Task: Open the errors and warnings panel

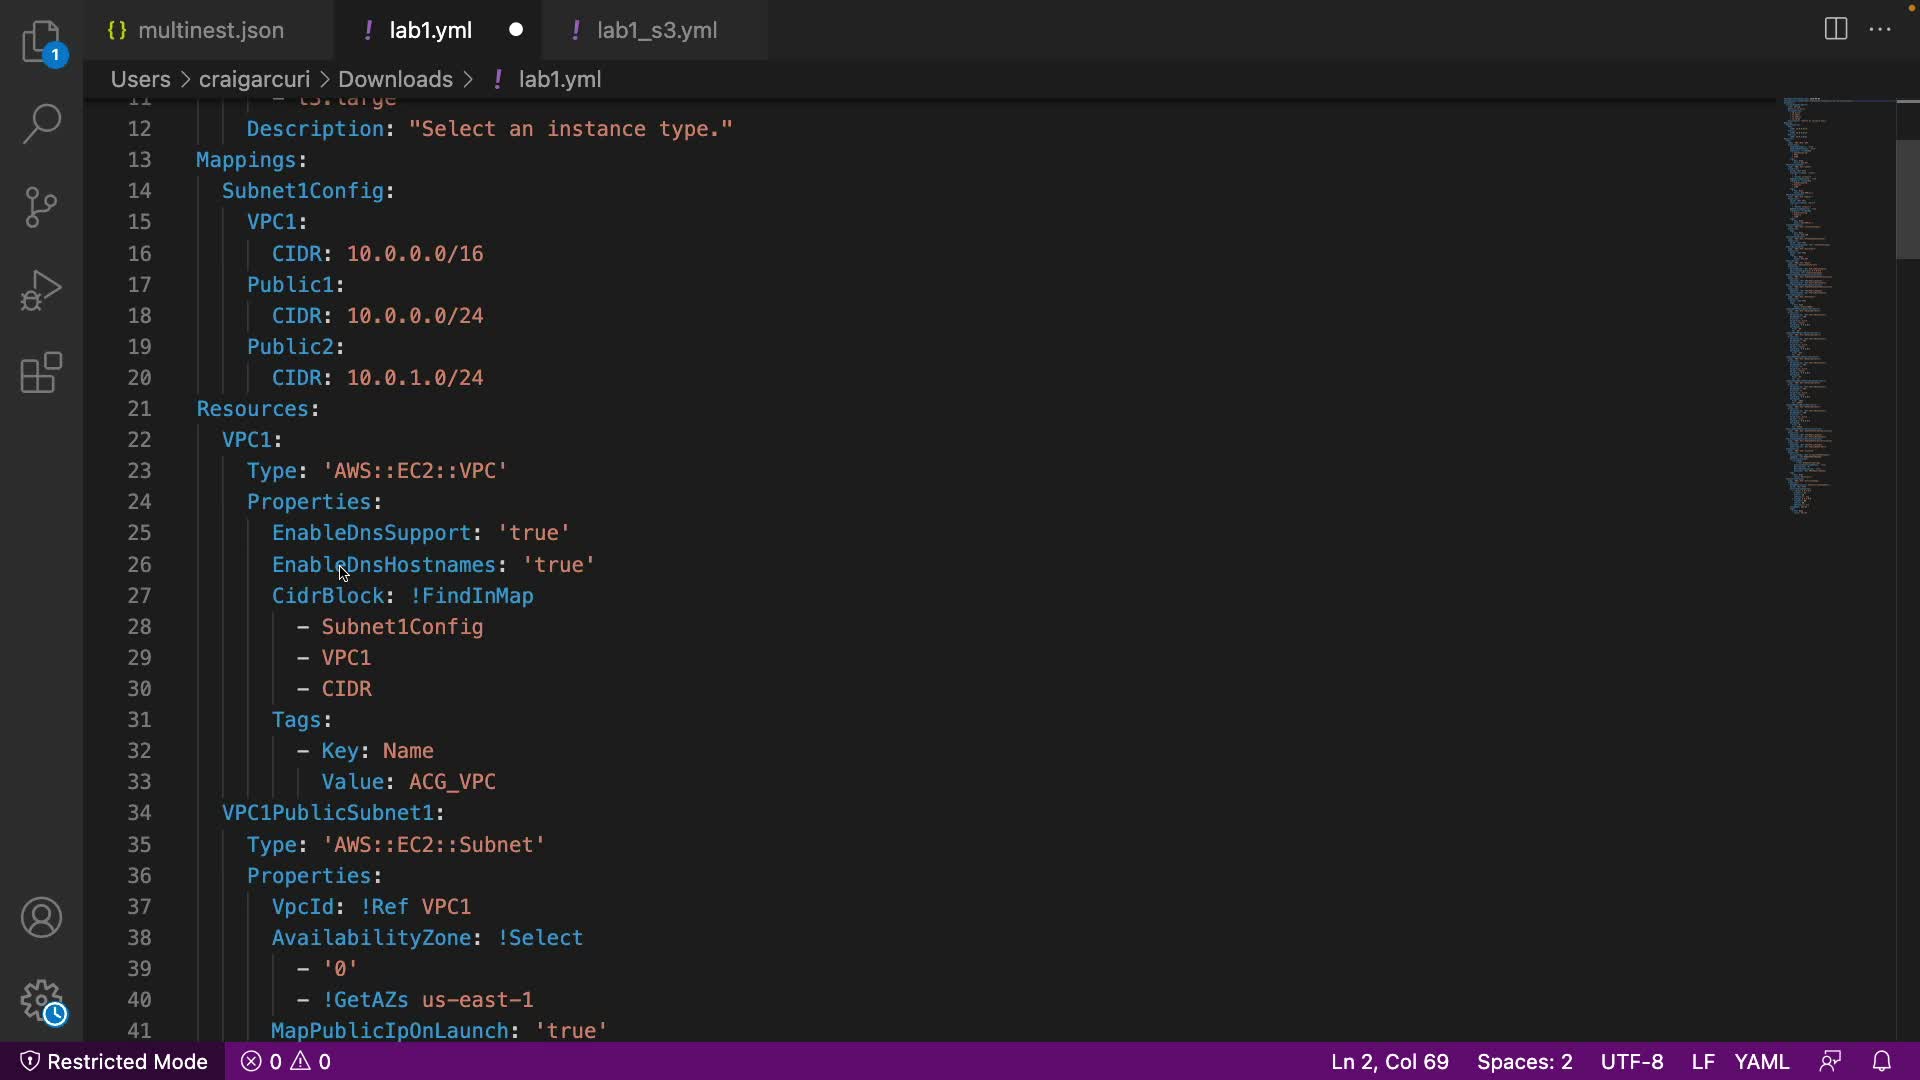Action: tap(287, 1061)
